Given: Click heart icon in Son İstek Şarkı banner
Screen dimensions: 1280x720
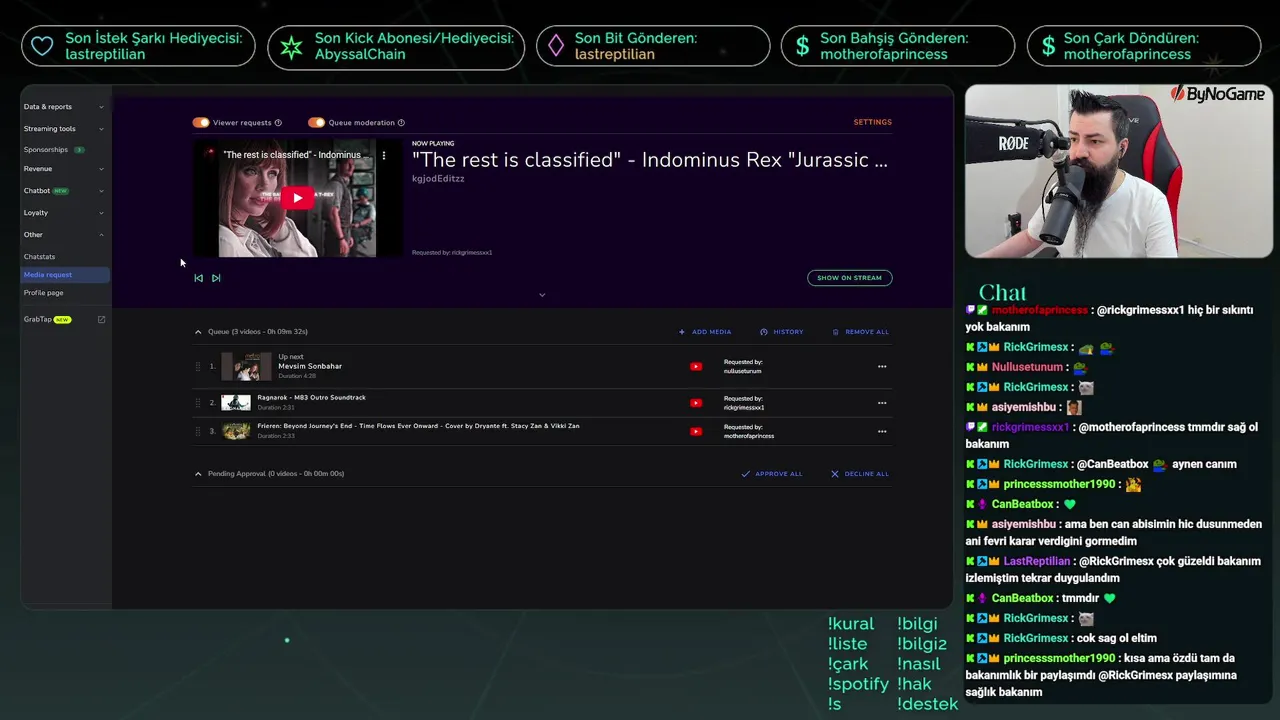Looking at the screenshot, I should pos(42,46).
